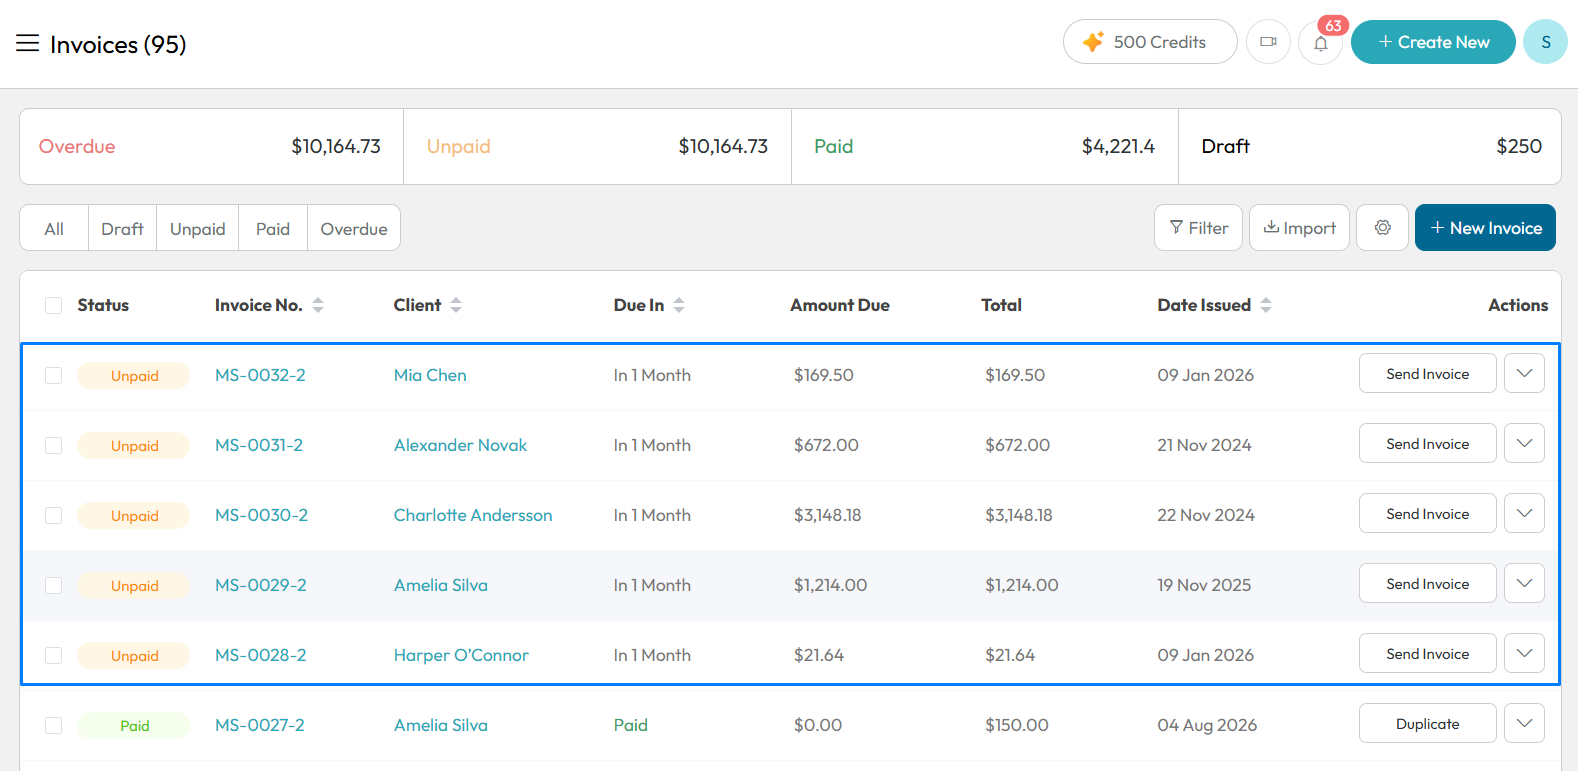The height and width of the screenshot is (771, 1578).
Task: Expand actions dropdown for Harper O'Connor invoice
Action: pyautogui.click(x=1524, y=653)
